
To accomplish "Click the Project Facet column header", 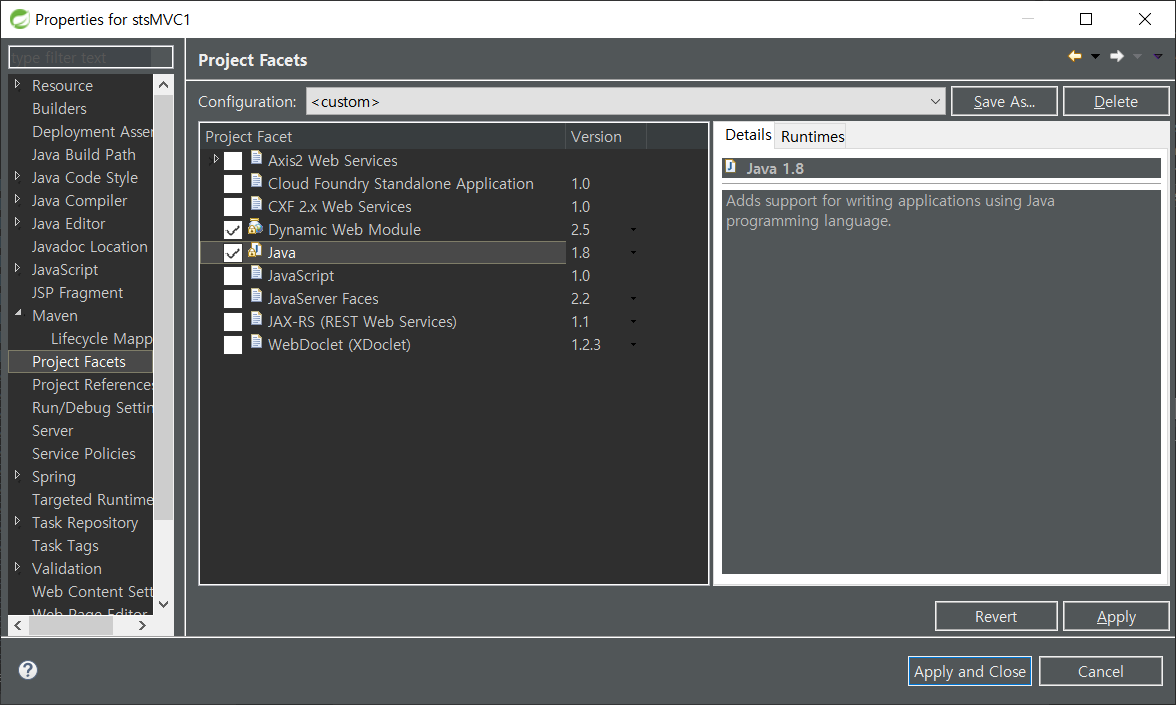I will (x=383, y=136).
